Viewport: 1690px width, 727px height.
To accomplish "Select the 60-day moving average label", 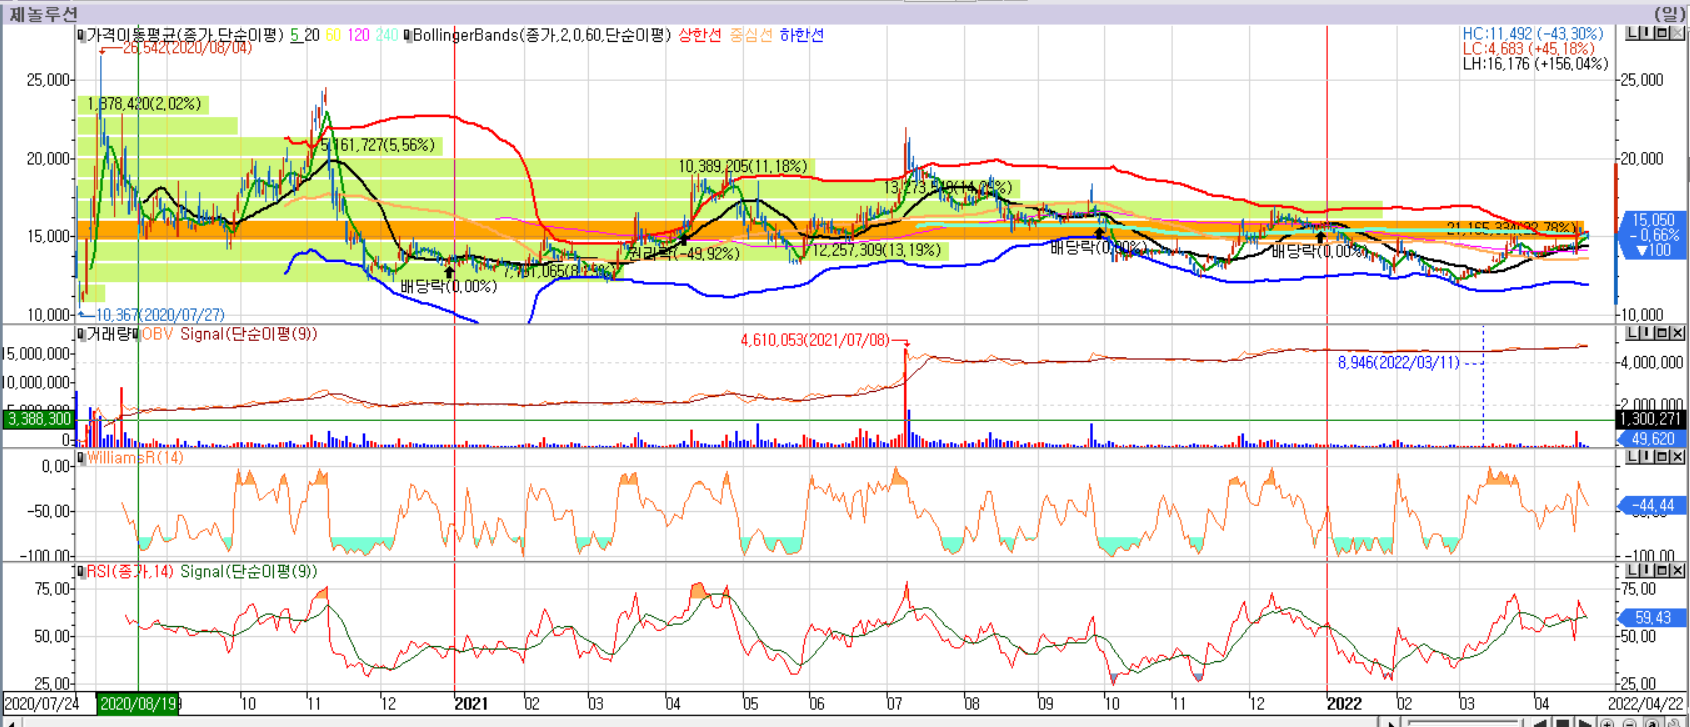I will pyautogui.click(x=333, y=35).
